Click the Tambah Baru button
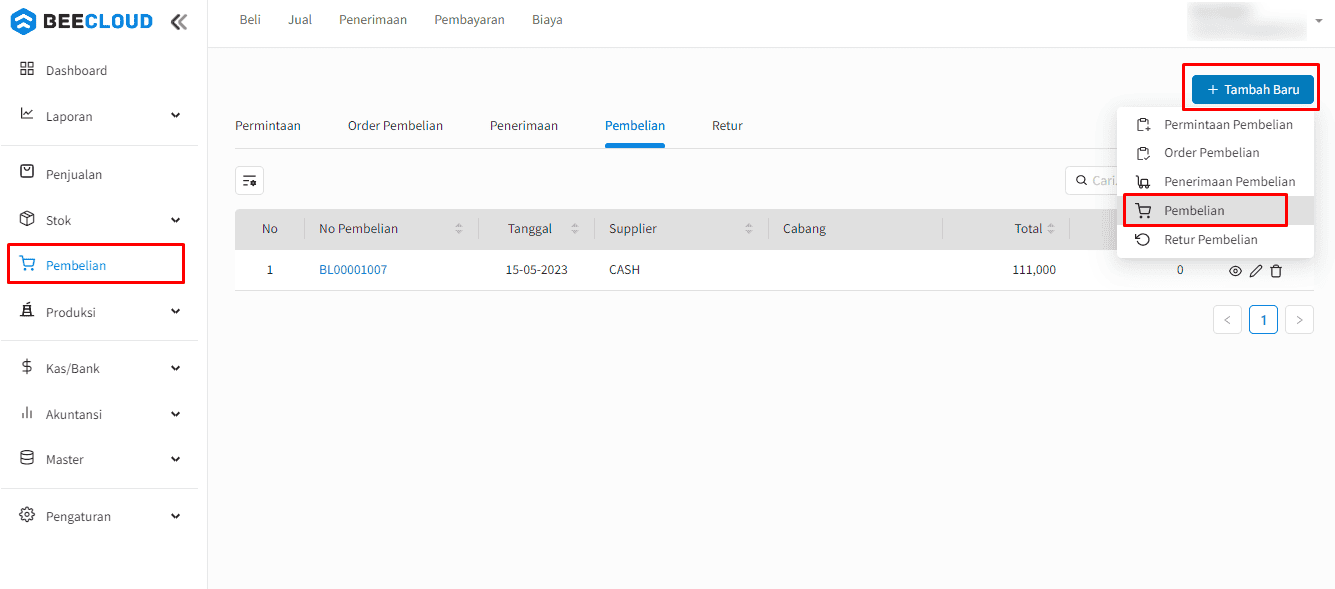 coord(1253,89)
